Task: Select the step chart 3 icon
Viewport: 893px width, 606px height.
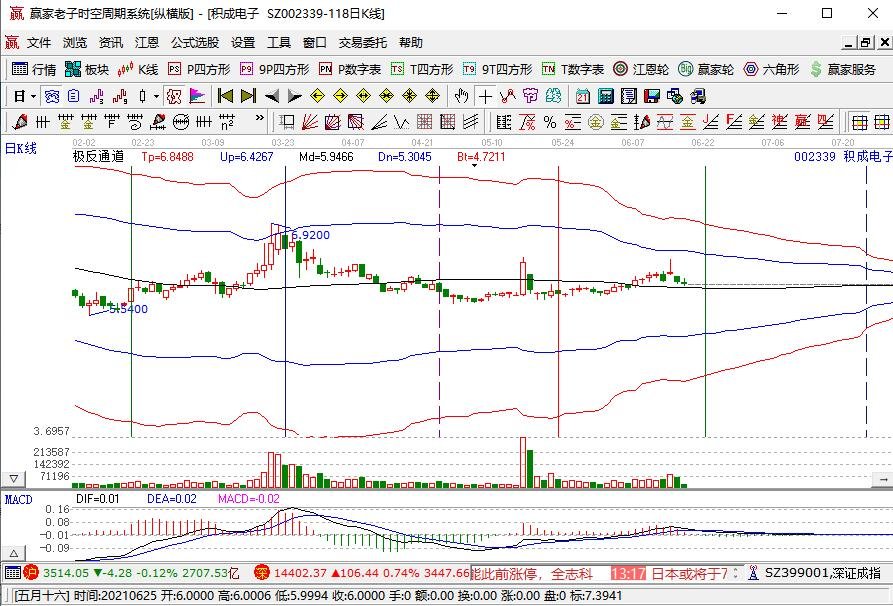Action: tap(97, 96)
